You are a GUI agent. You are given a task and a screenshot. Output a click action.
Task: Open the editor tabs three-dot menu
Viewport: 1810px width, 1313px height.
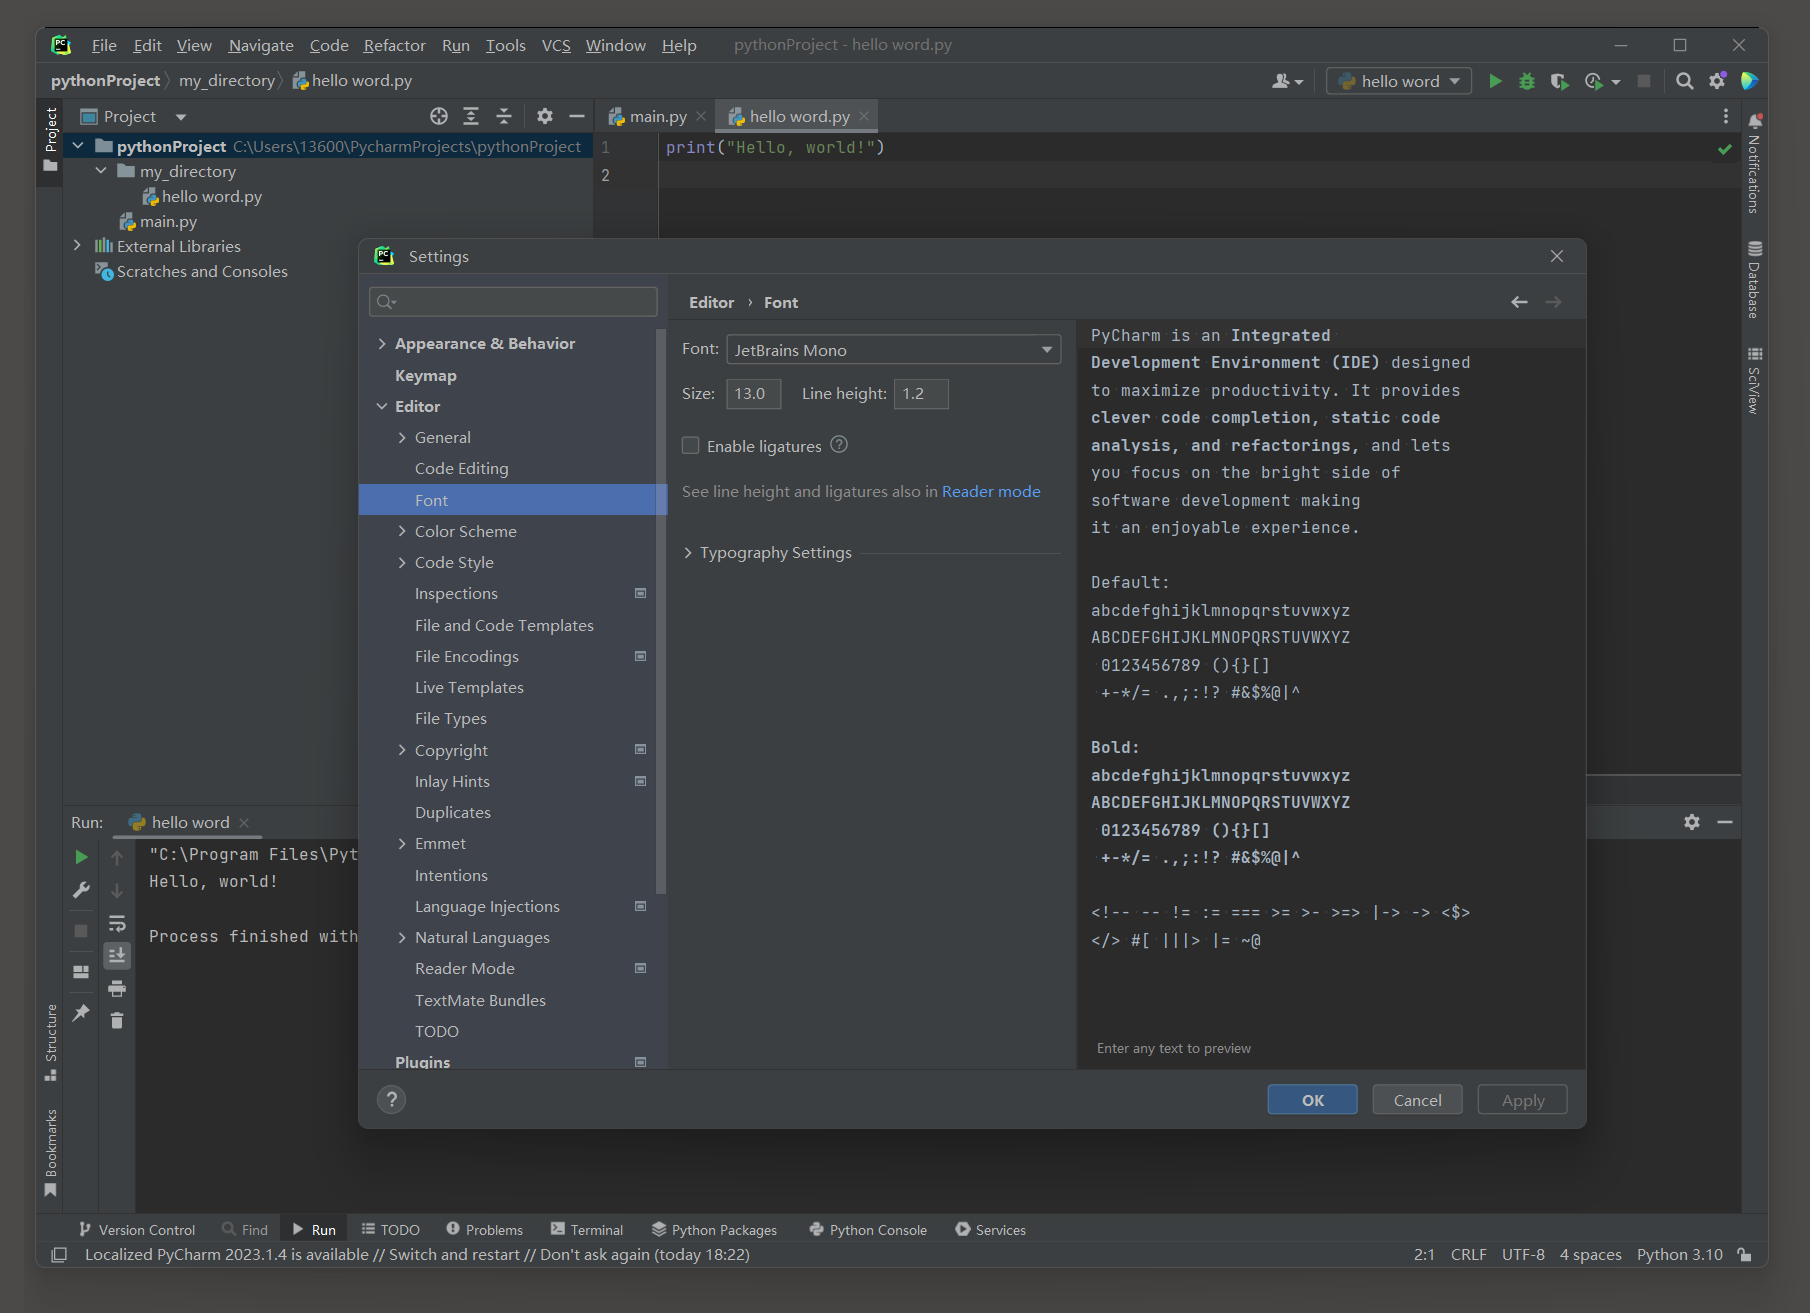1725,116
